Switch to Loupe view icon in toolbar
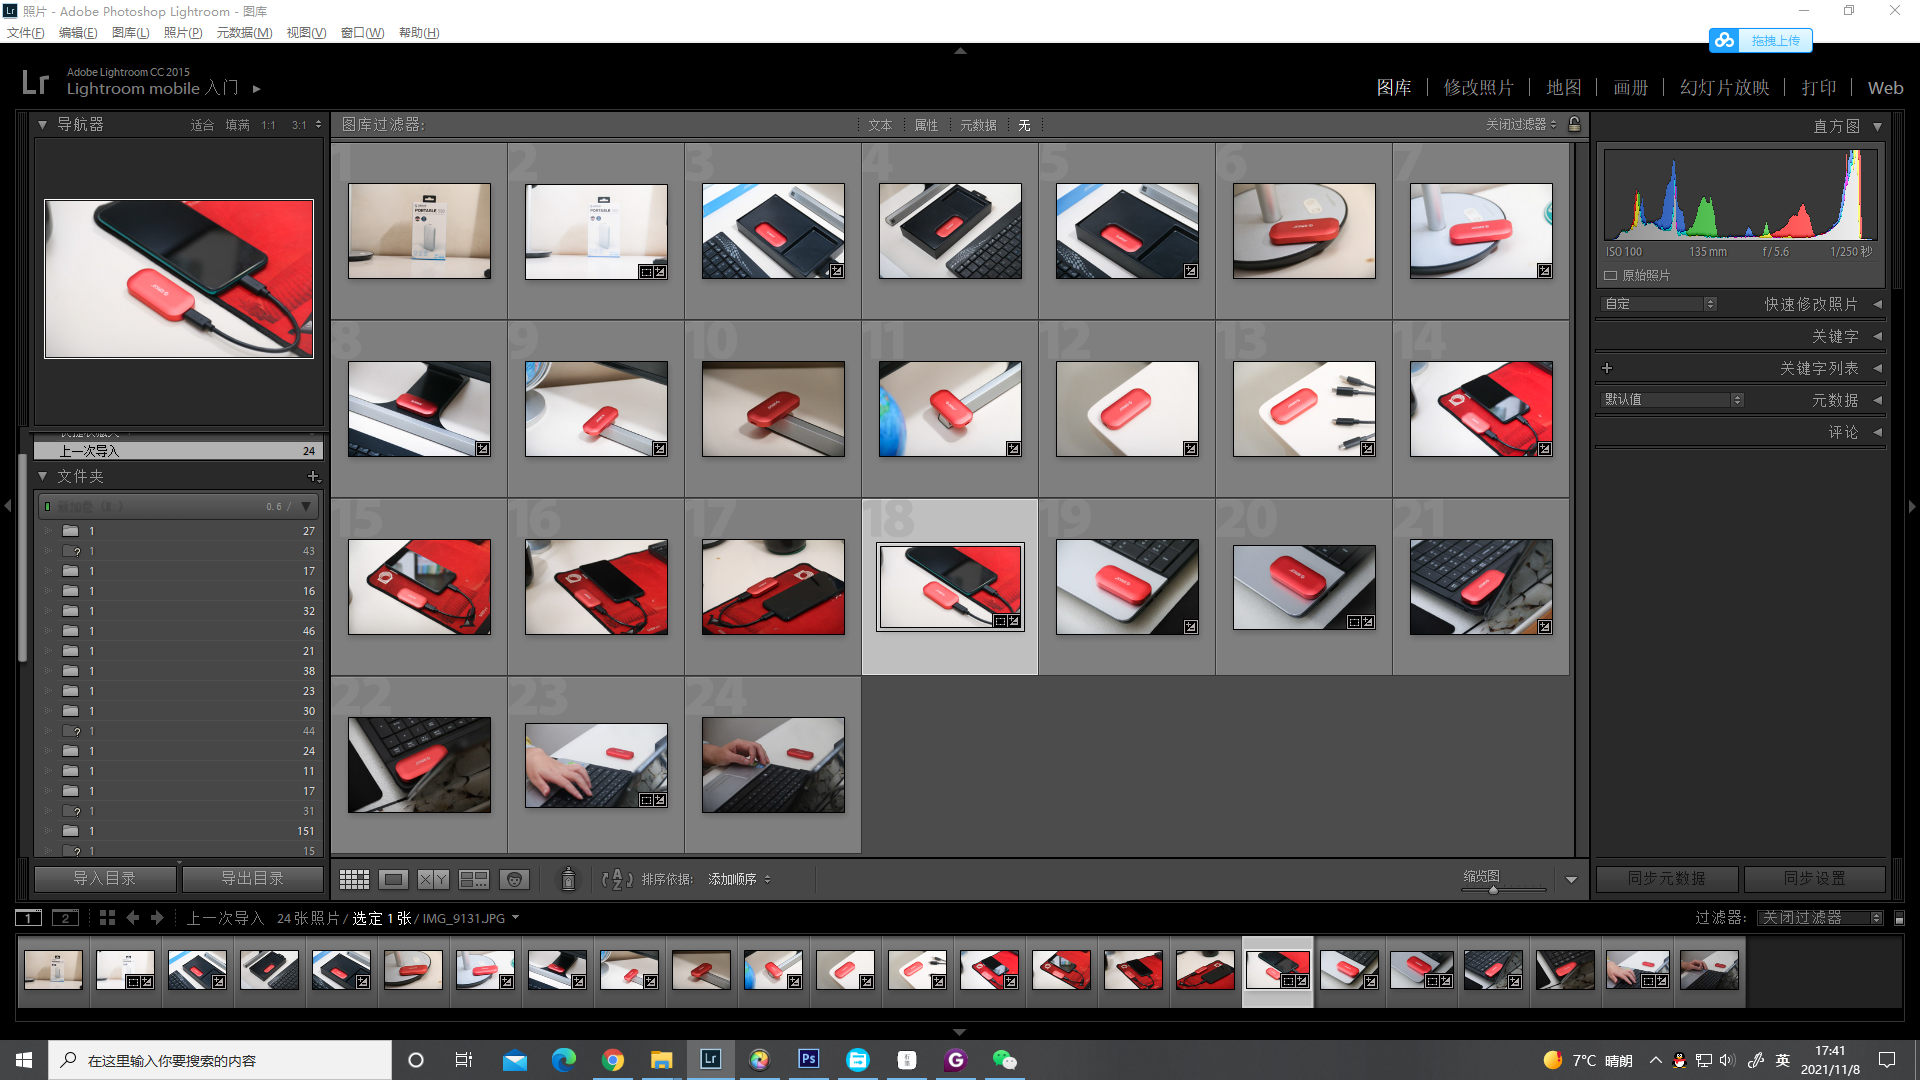This screenshot has height=1080, width=1920. pyautogui.click(x=393, y=879)
